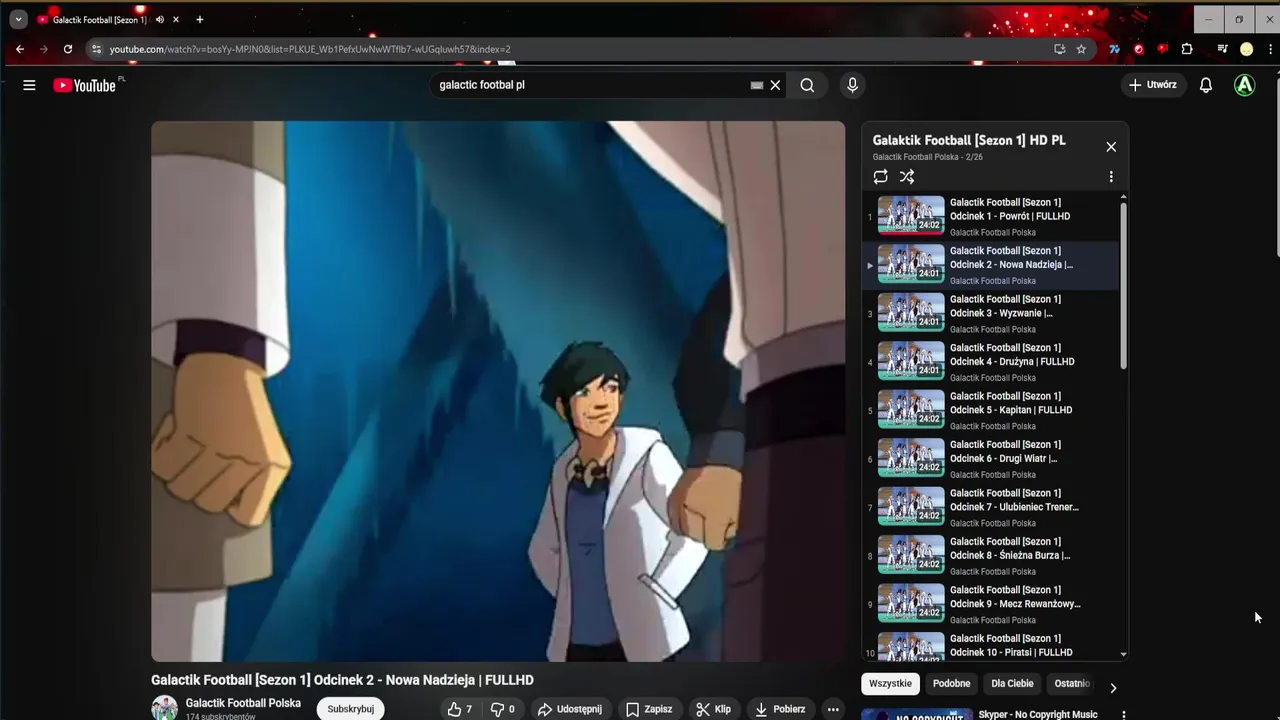The width and height of the screenshot is (1280, 720).
Task: Select Odcinek 4 - Drużyna in playlist
Action: pyautogui.click(x=990, y=362)
